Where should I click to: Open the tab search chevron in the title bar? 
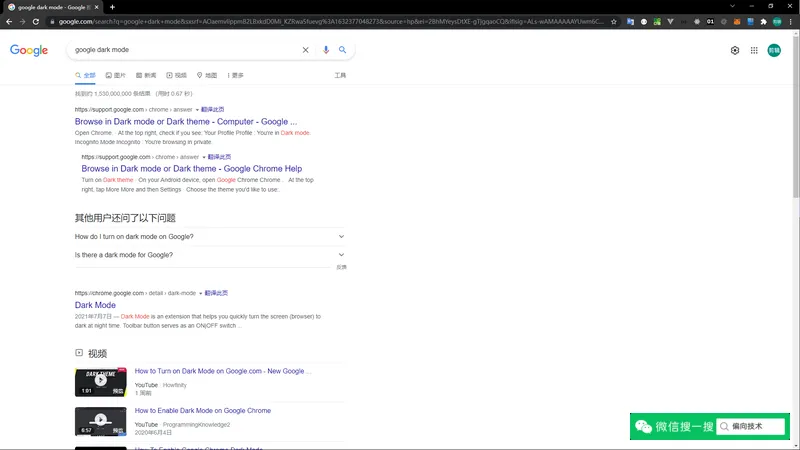[x=732, y=6]
